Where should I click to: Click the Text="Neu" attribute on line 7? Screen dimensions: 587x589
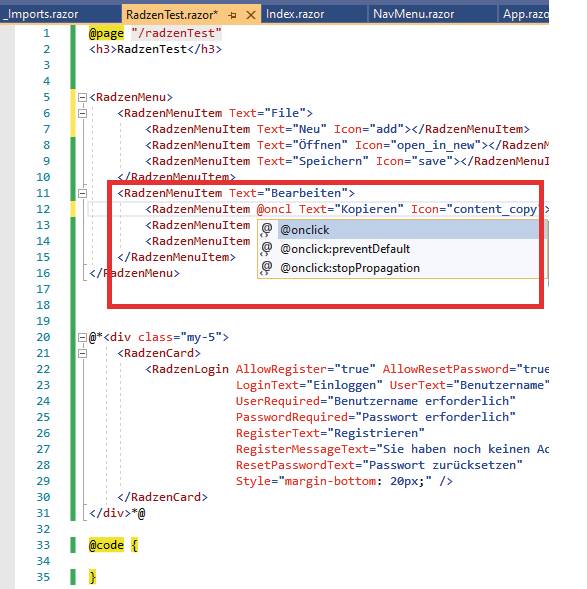point(292,129)
